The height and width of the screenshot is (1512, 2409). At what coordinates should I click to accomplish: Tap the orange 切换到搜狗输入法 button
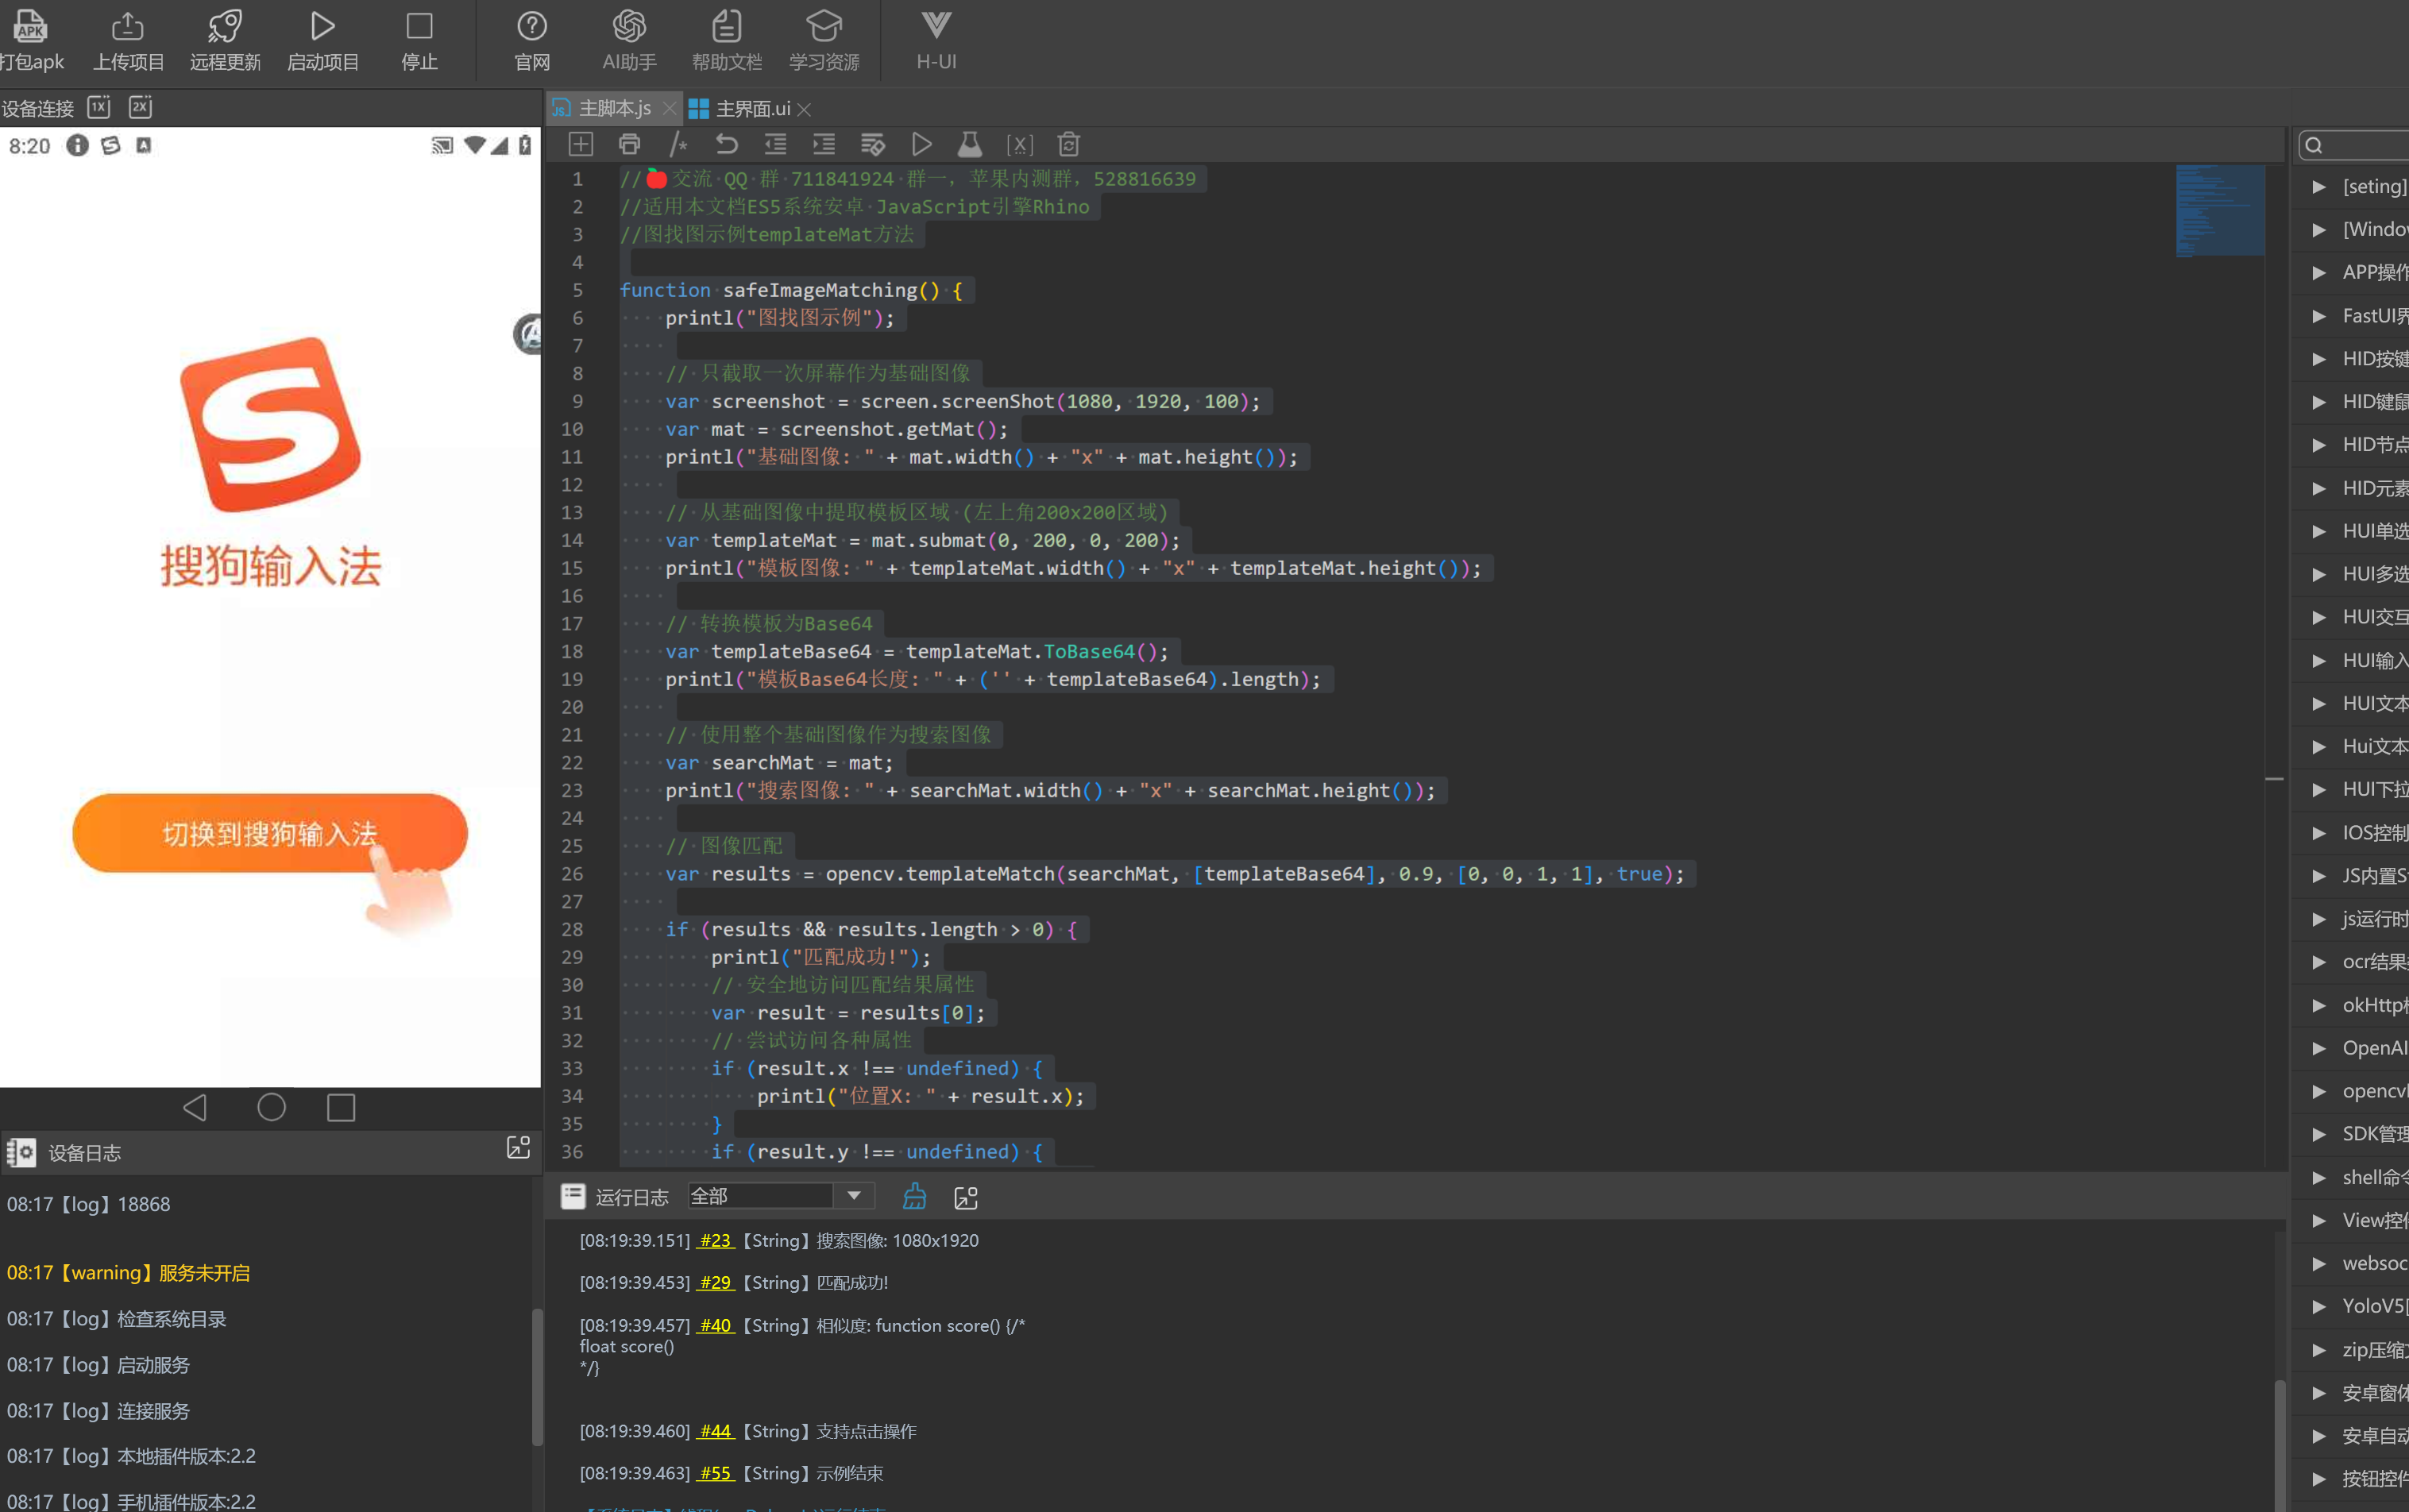[x=269, y=833]
